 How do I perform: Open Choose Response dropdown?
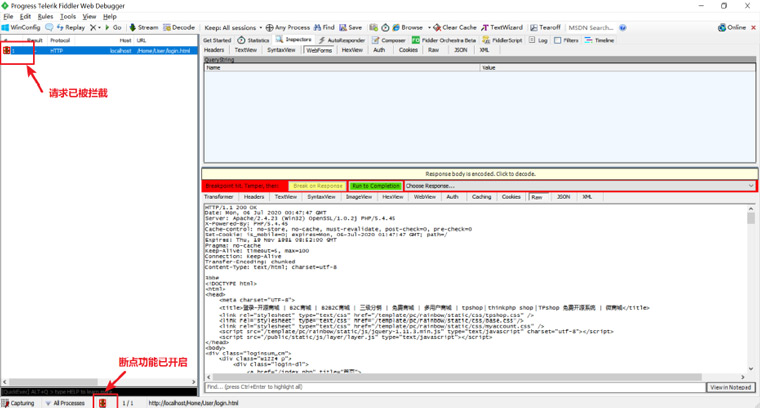tap(580, 186)
